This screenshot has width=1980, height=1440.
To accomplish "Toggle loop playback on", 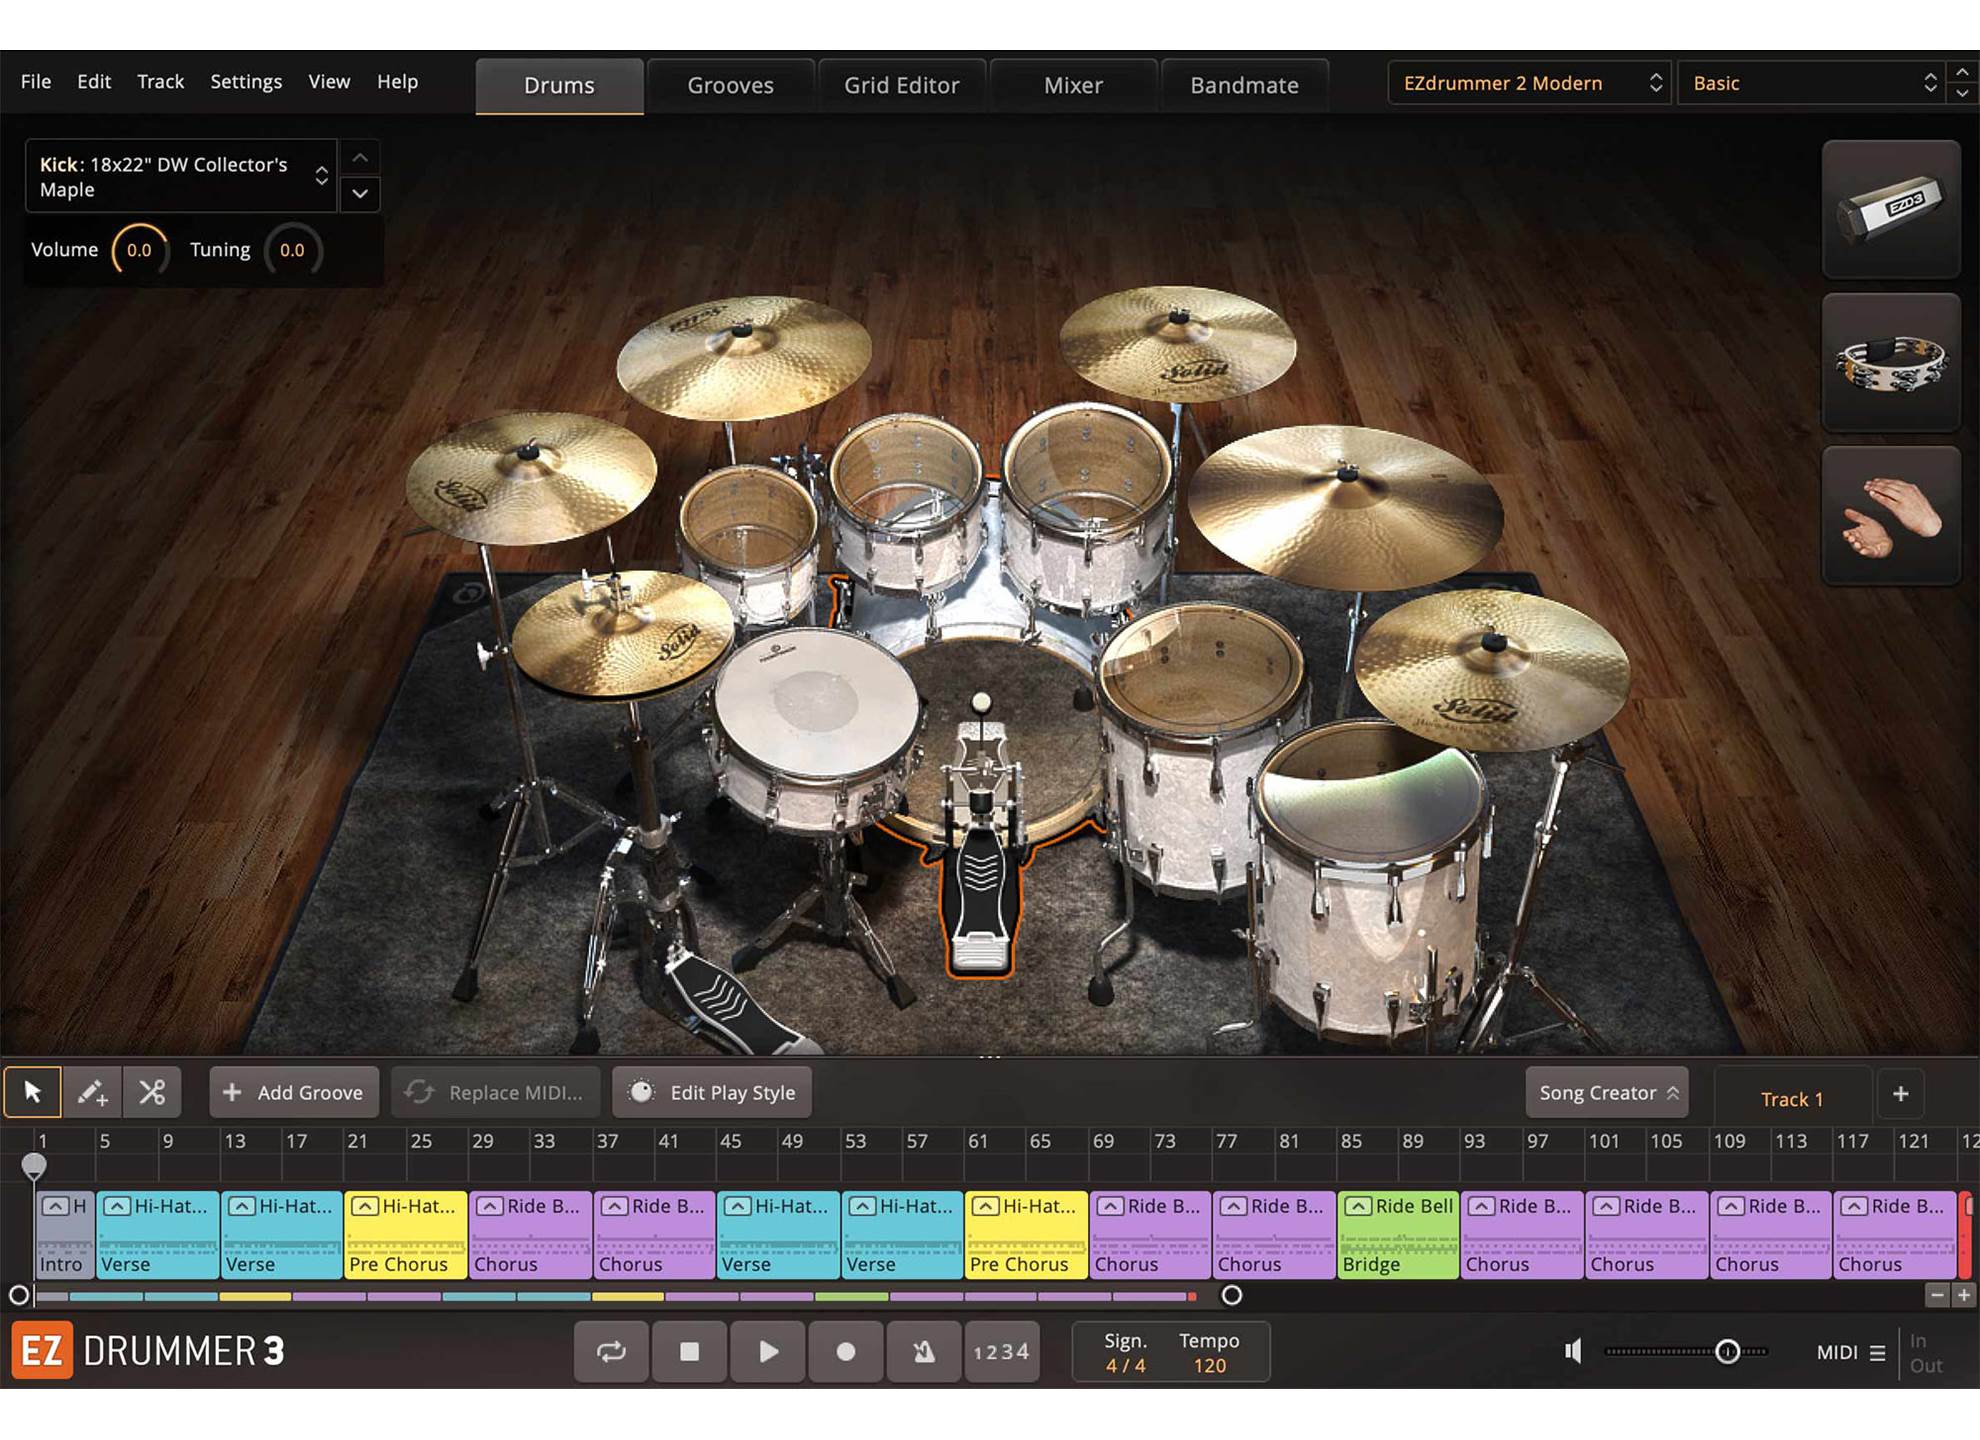I will pyautogui.click(x=611, y=1352).
